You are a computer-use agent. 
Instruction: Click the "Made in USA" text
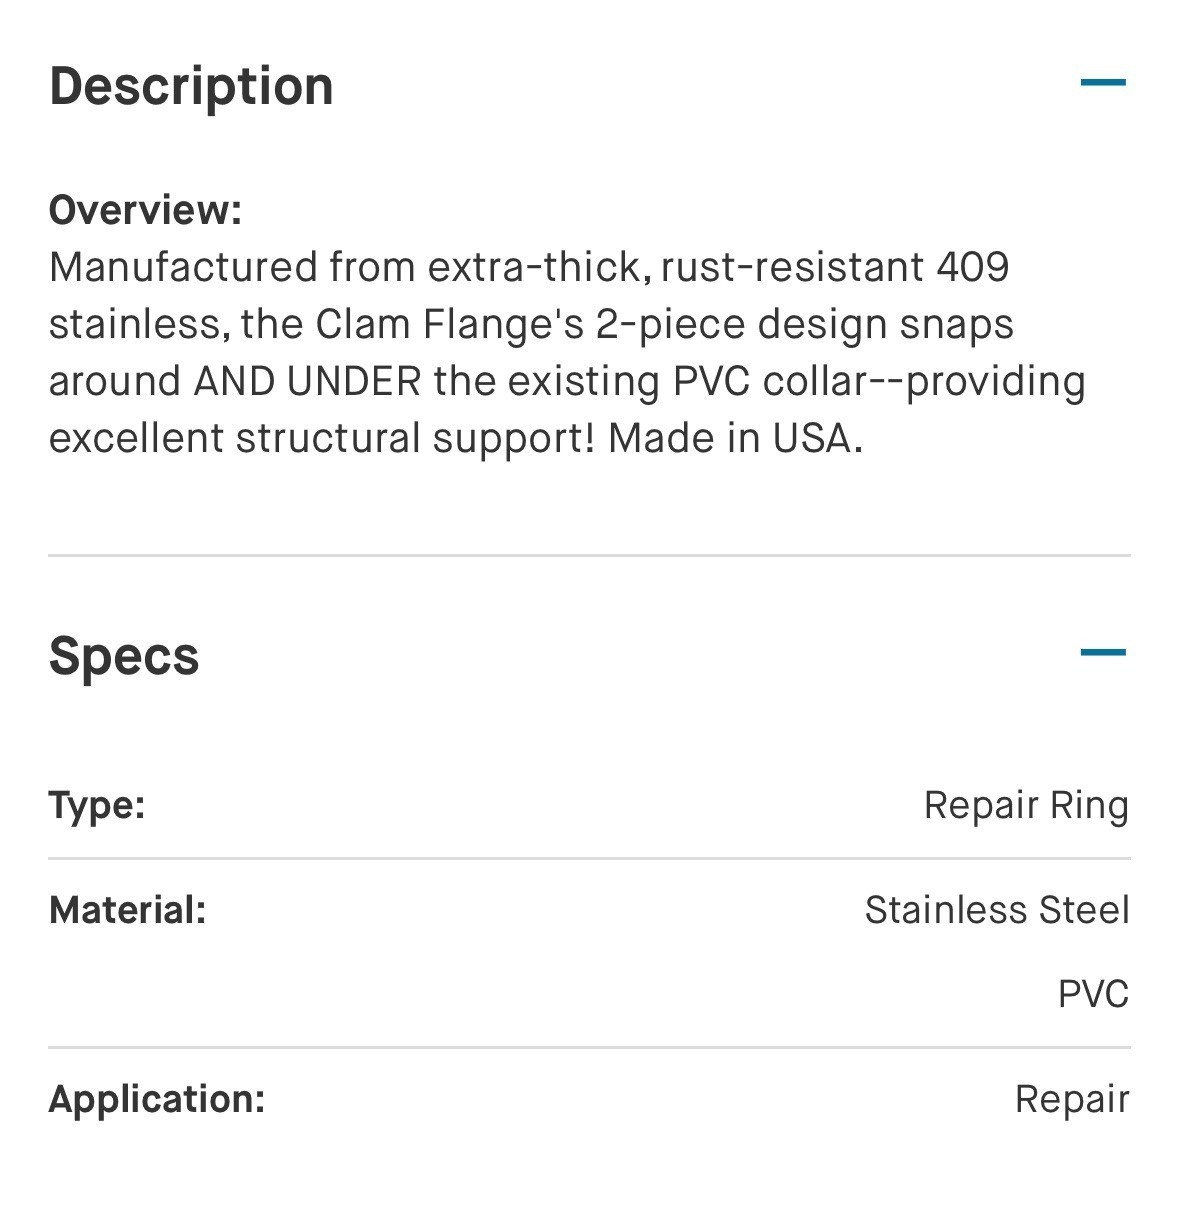coord(734,438)
